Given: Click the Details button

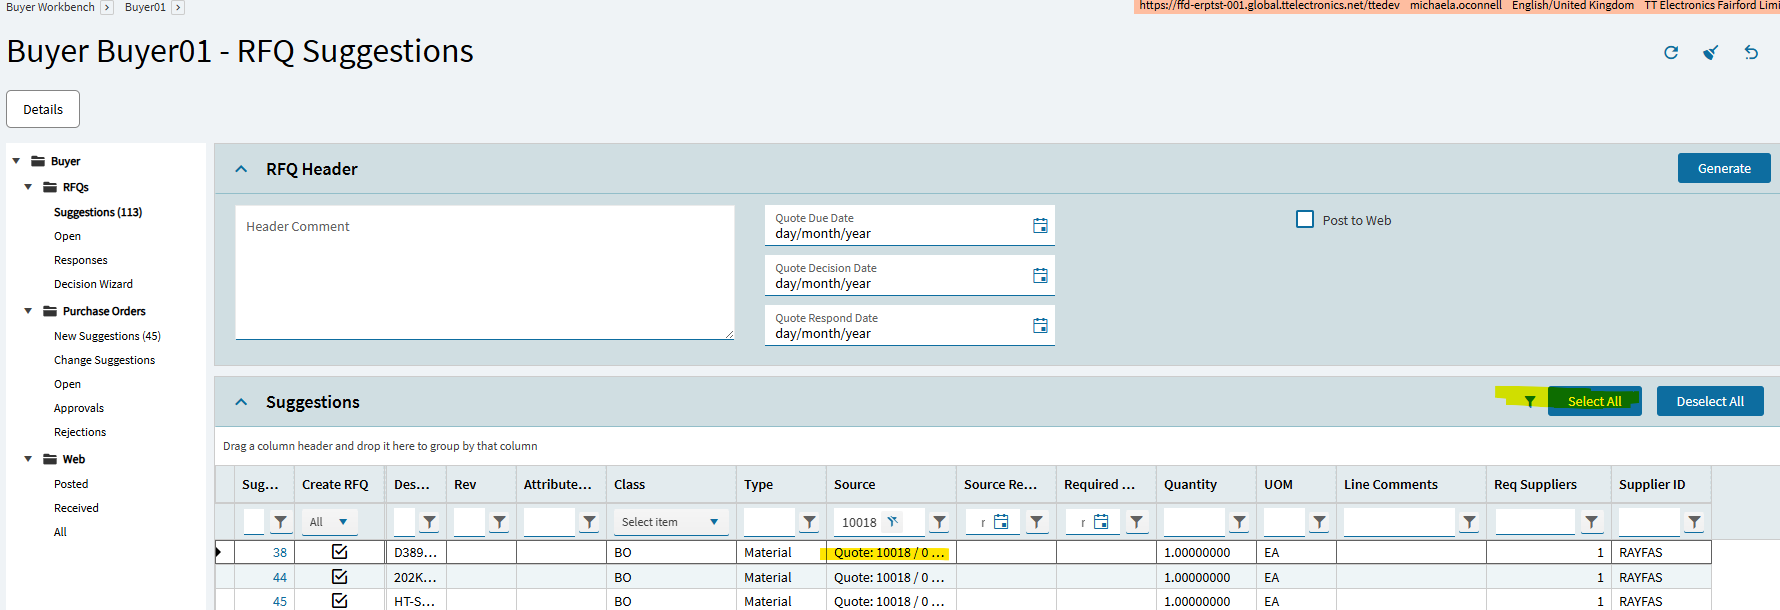Looking at the screenshot, I should point(43,109).
